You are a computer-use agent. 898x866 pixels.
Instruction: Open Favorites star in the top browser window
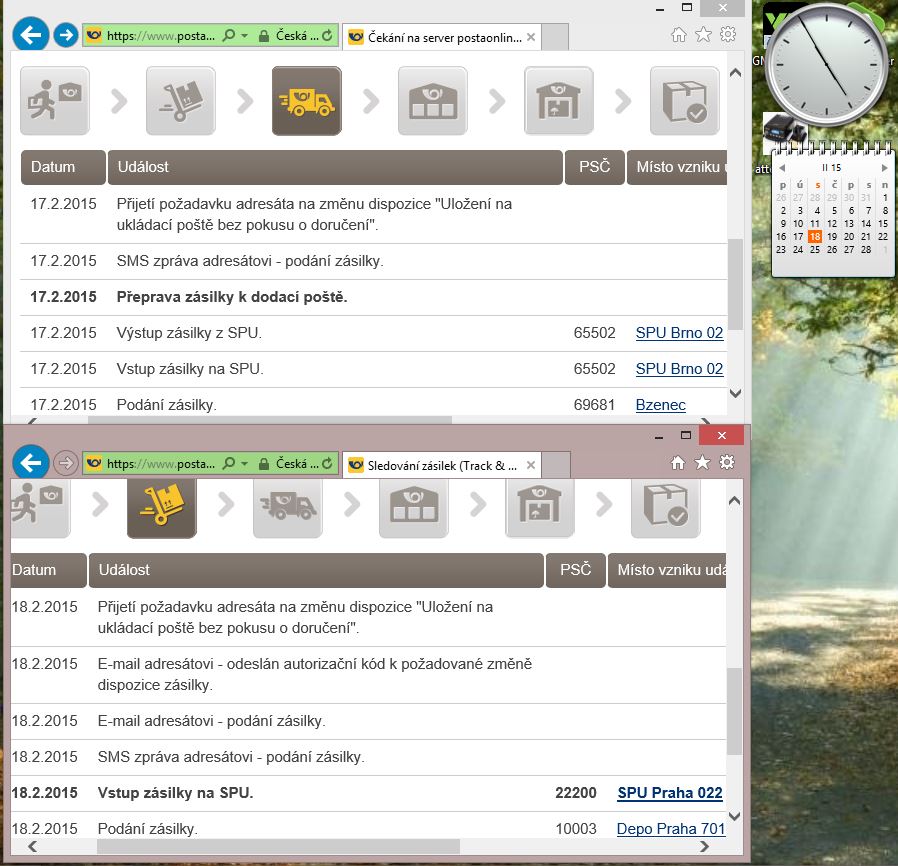(x=703, y=35)
